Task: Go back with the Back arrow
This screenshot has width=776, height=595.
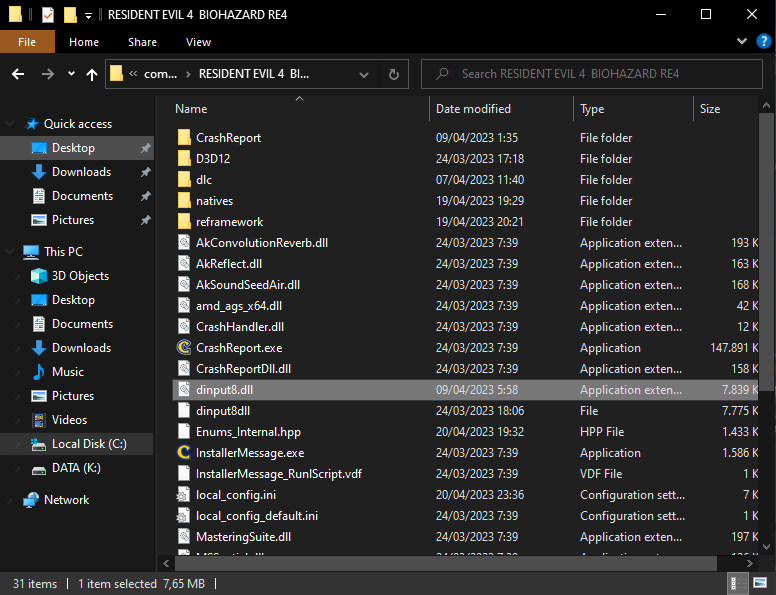Action: 18,74
